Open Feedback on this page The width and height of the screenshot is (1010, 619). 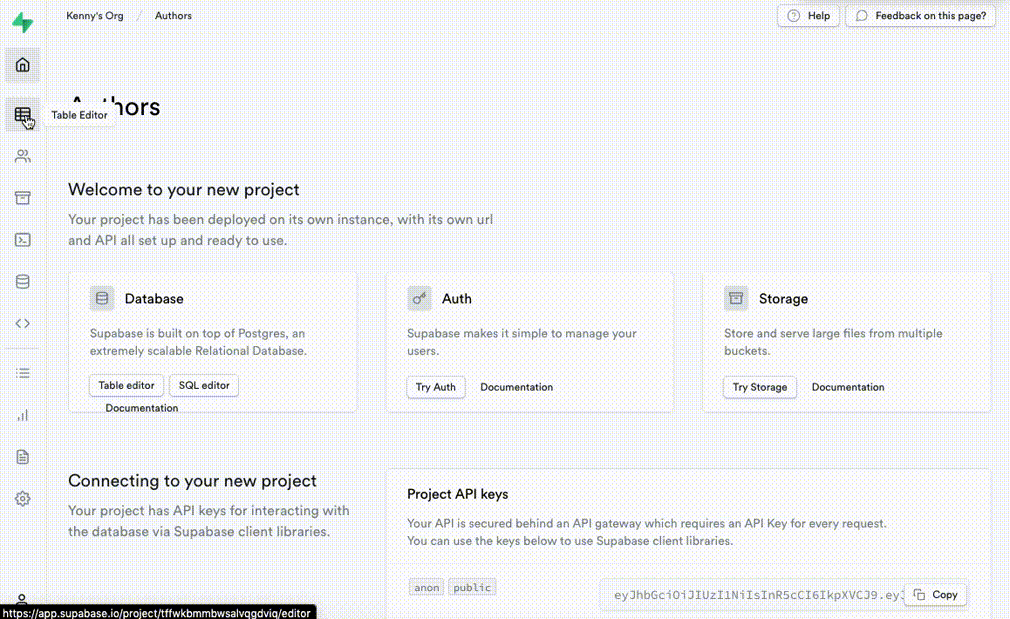pyautogui.click(x=920, y=15)
